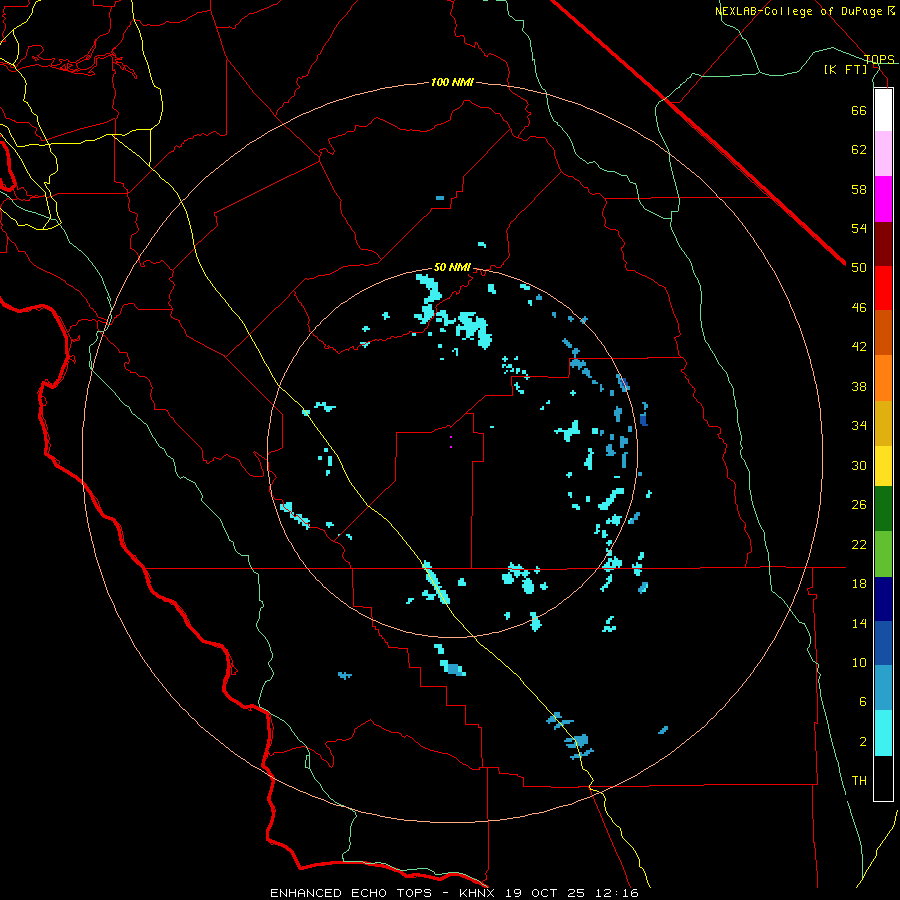
Task: Click the magenta 58 kft legend swatch
Action: pos(883,199)
